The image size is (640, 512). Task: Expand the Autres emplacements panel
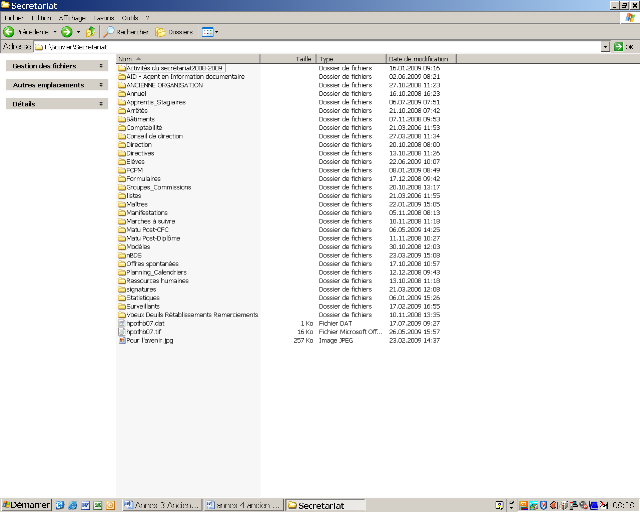(57, 85)
